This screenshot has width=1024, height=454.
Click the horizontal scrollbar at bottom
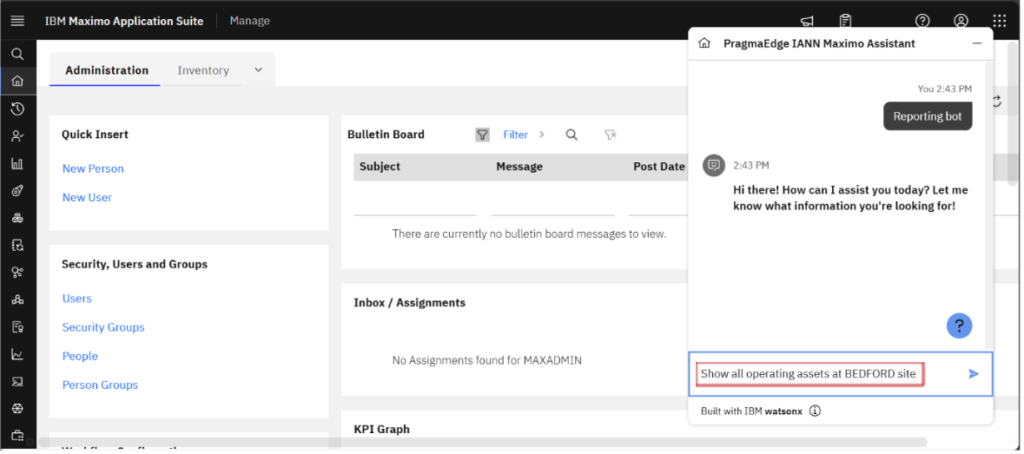[483, 442]
